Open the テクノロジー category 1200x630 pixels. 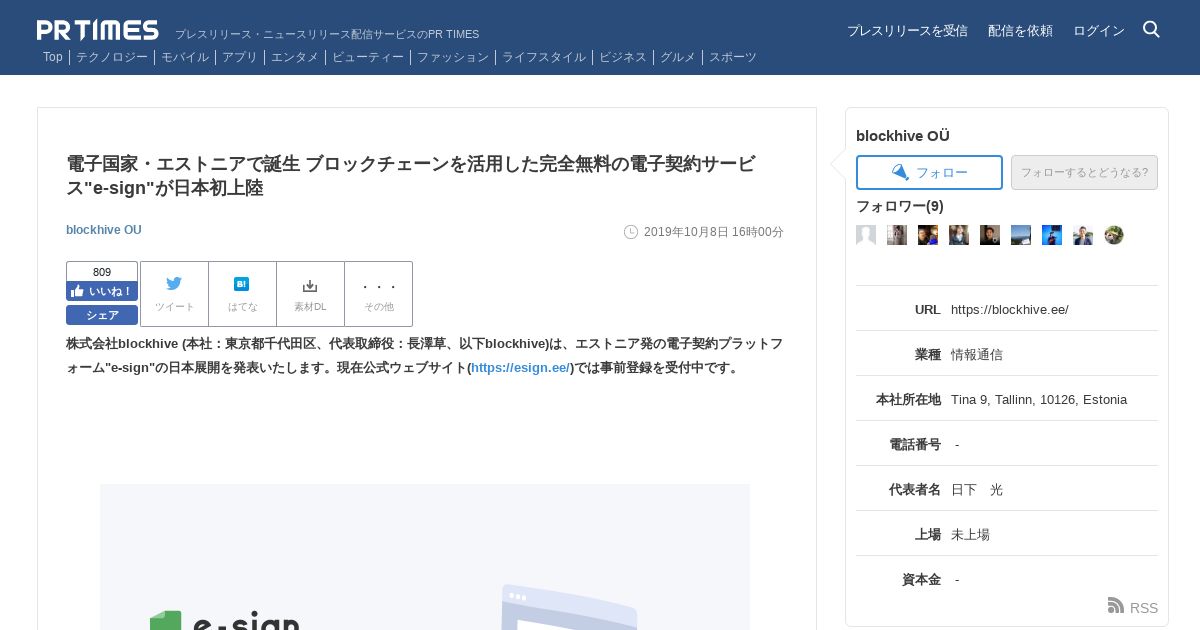(112, 57)
